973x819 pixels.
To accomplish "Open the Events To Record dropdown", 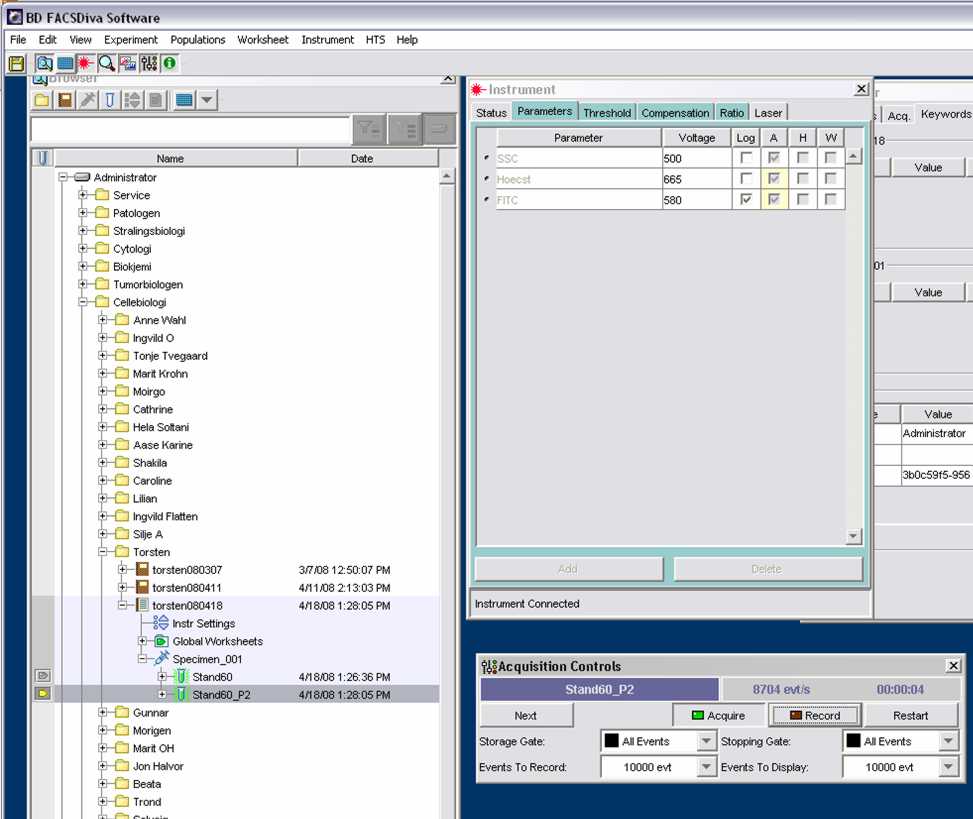I will (707, 767).
